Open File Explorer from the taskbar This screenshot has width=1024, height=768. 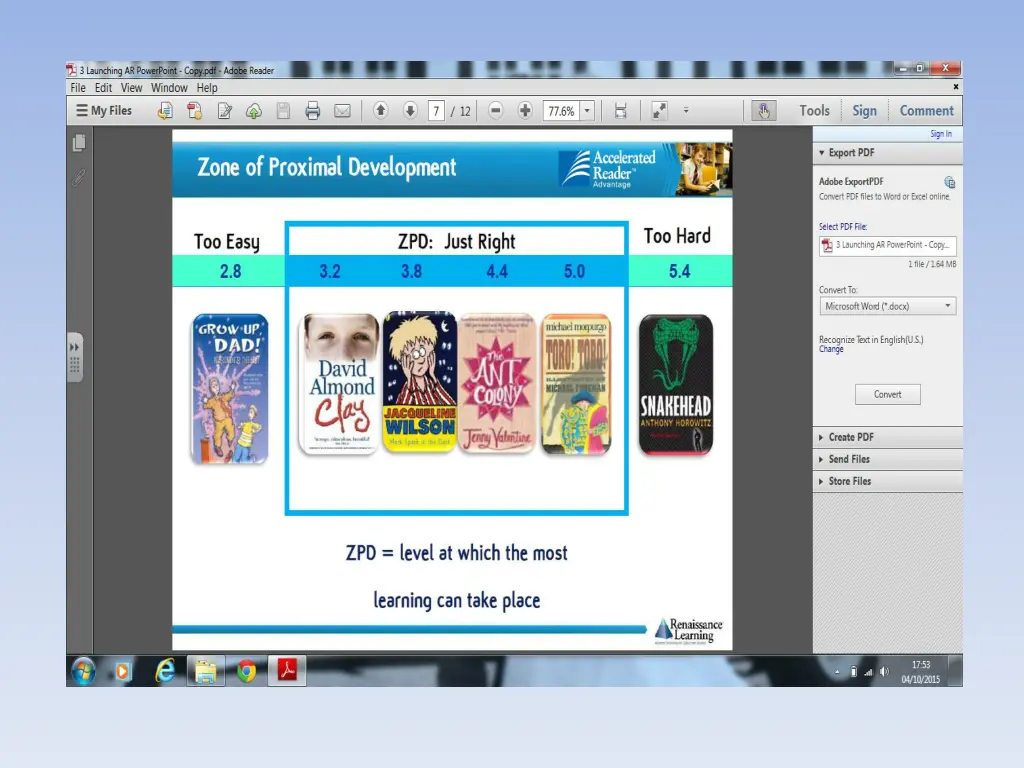[206, 671]
